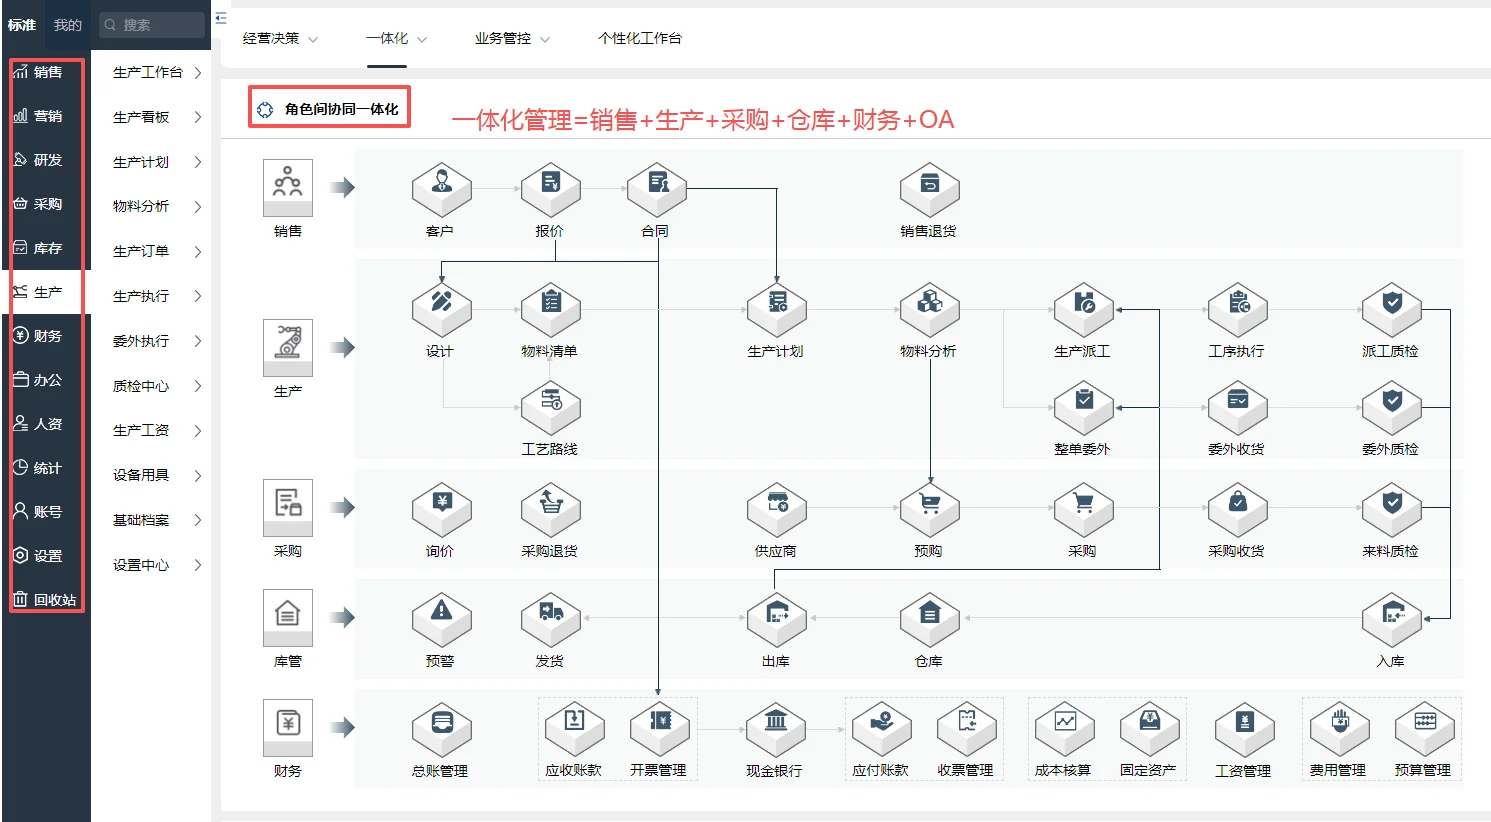Click inside the 搜索 search field
The width and height of the screenshot is (1491, 822).
point(152,24)
